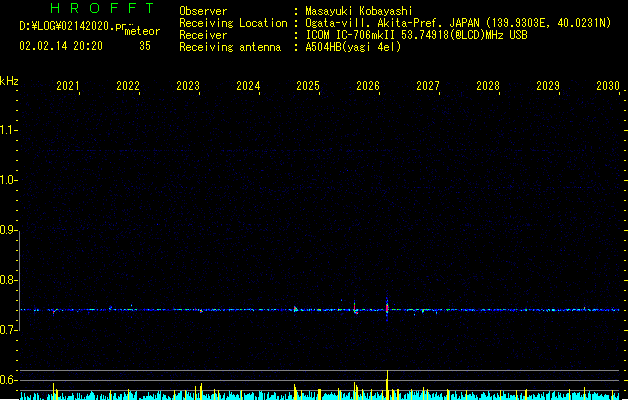Click the tallest yellow peak in power graph
This screenshot has width=629, height=400.
(x=387, y=384)
